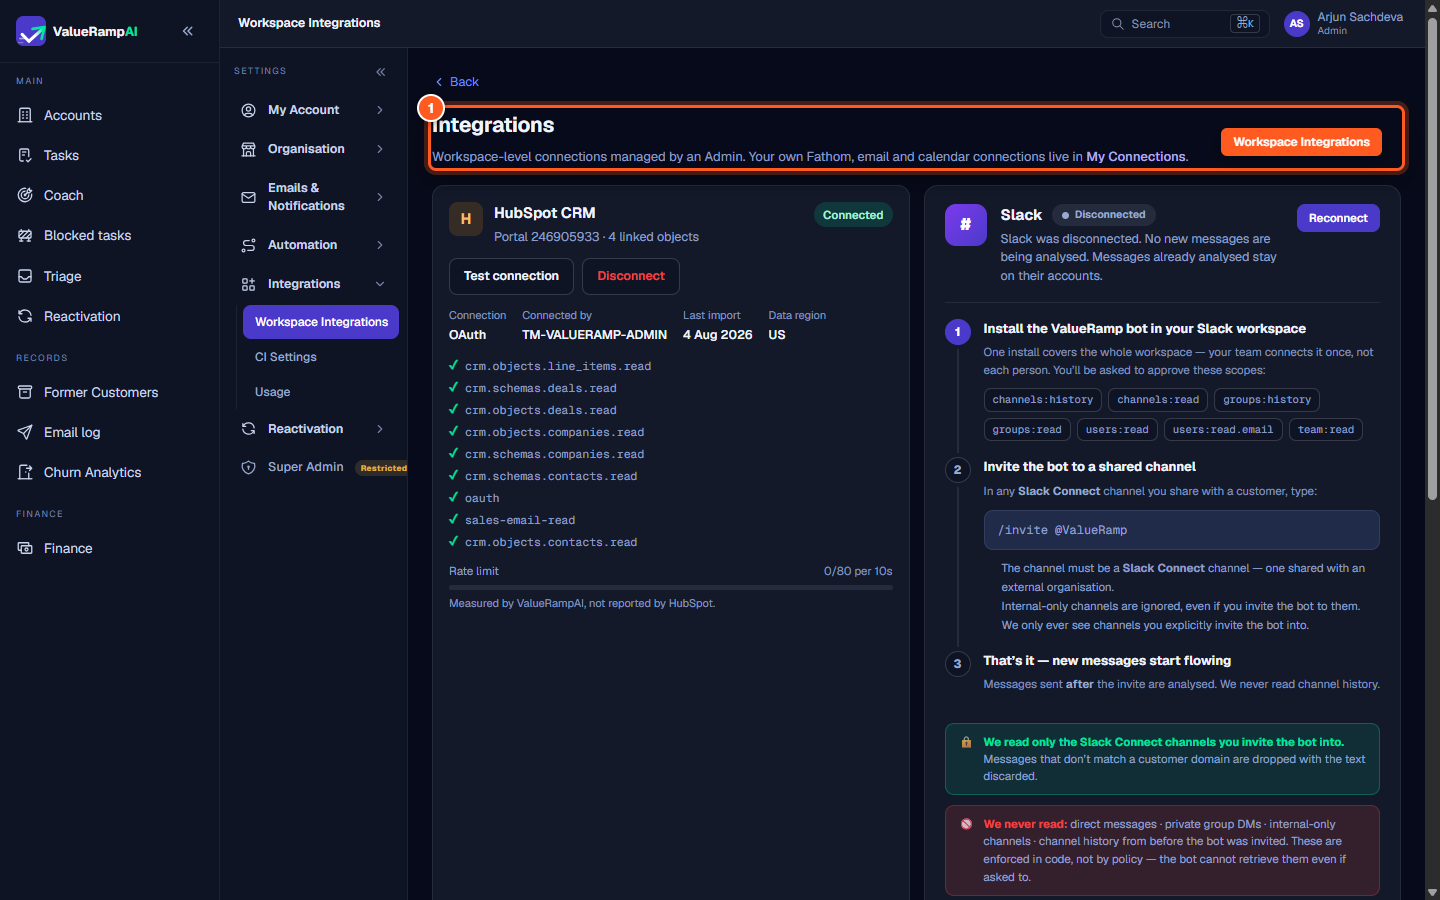Expand the Automation chevron
Viewport: 1440px width, 900px height.
tap(380, 245)
